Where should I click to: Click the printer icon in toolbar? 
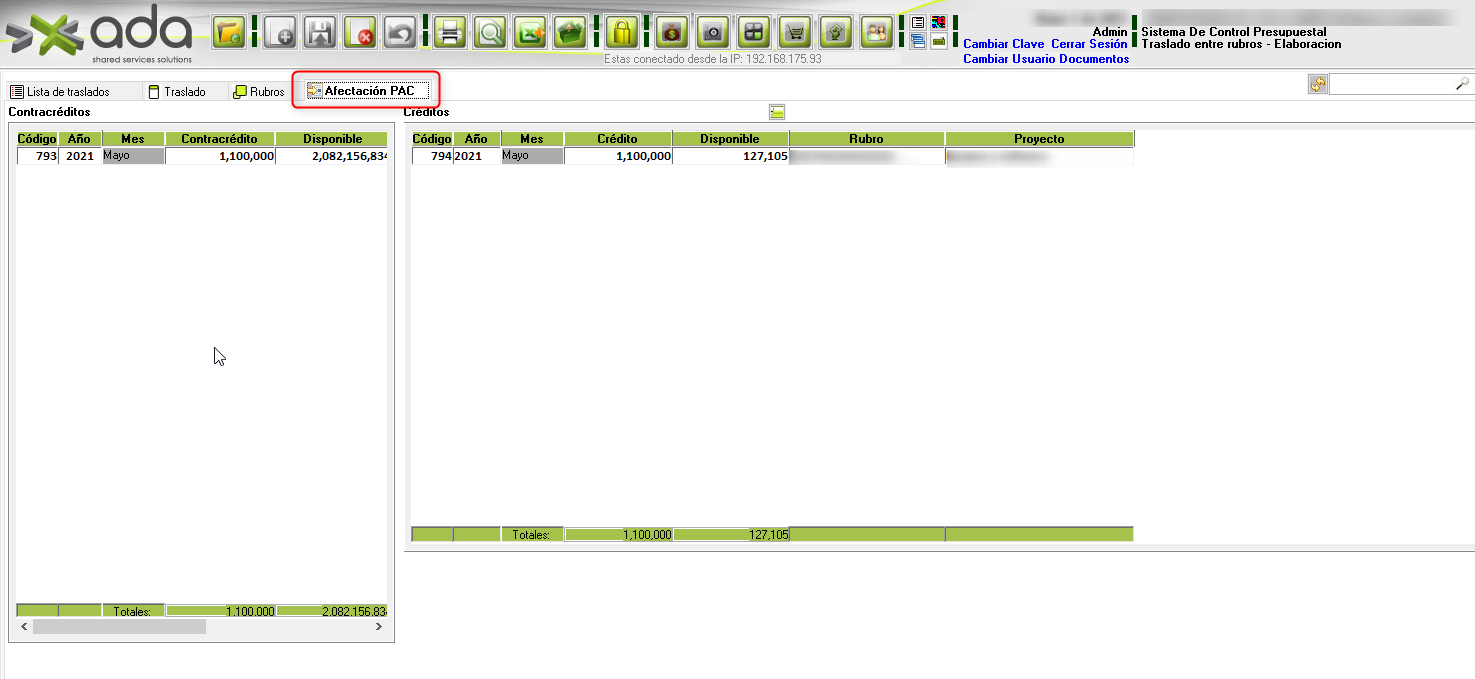pyautogui.click(x=450, y=32)
